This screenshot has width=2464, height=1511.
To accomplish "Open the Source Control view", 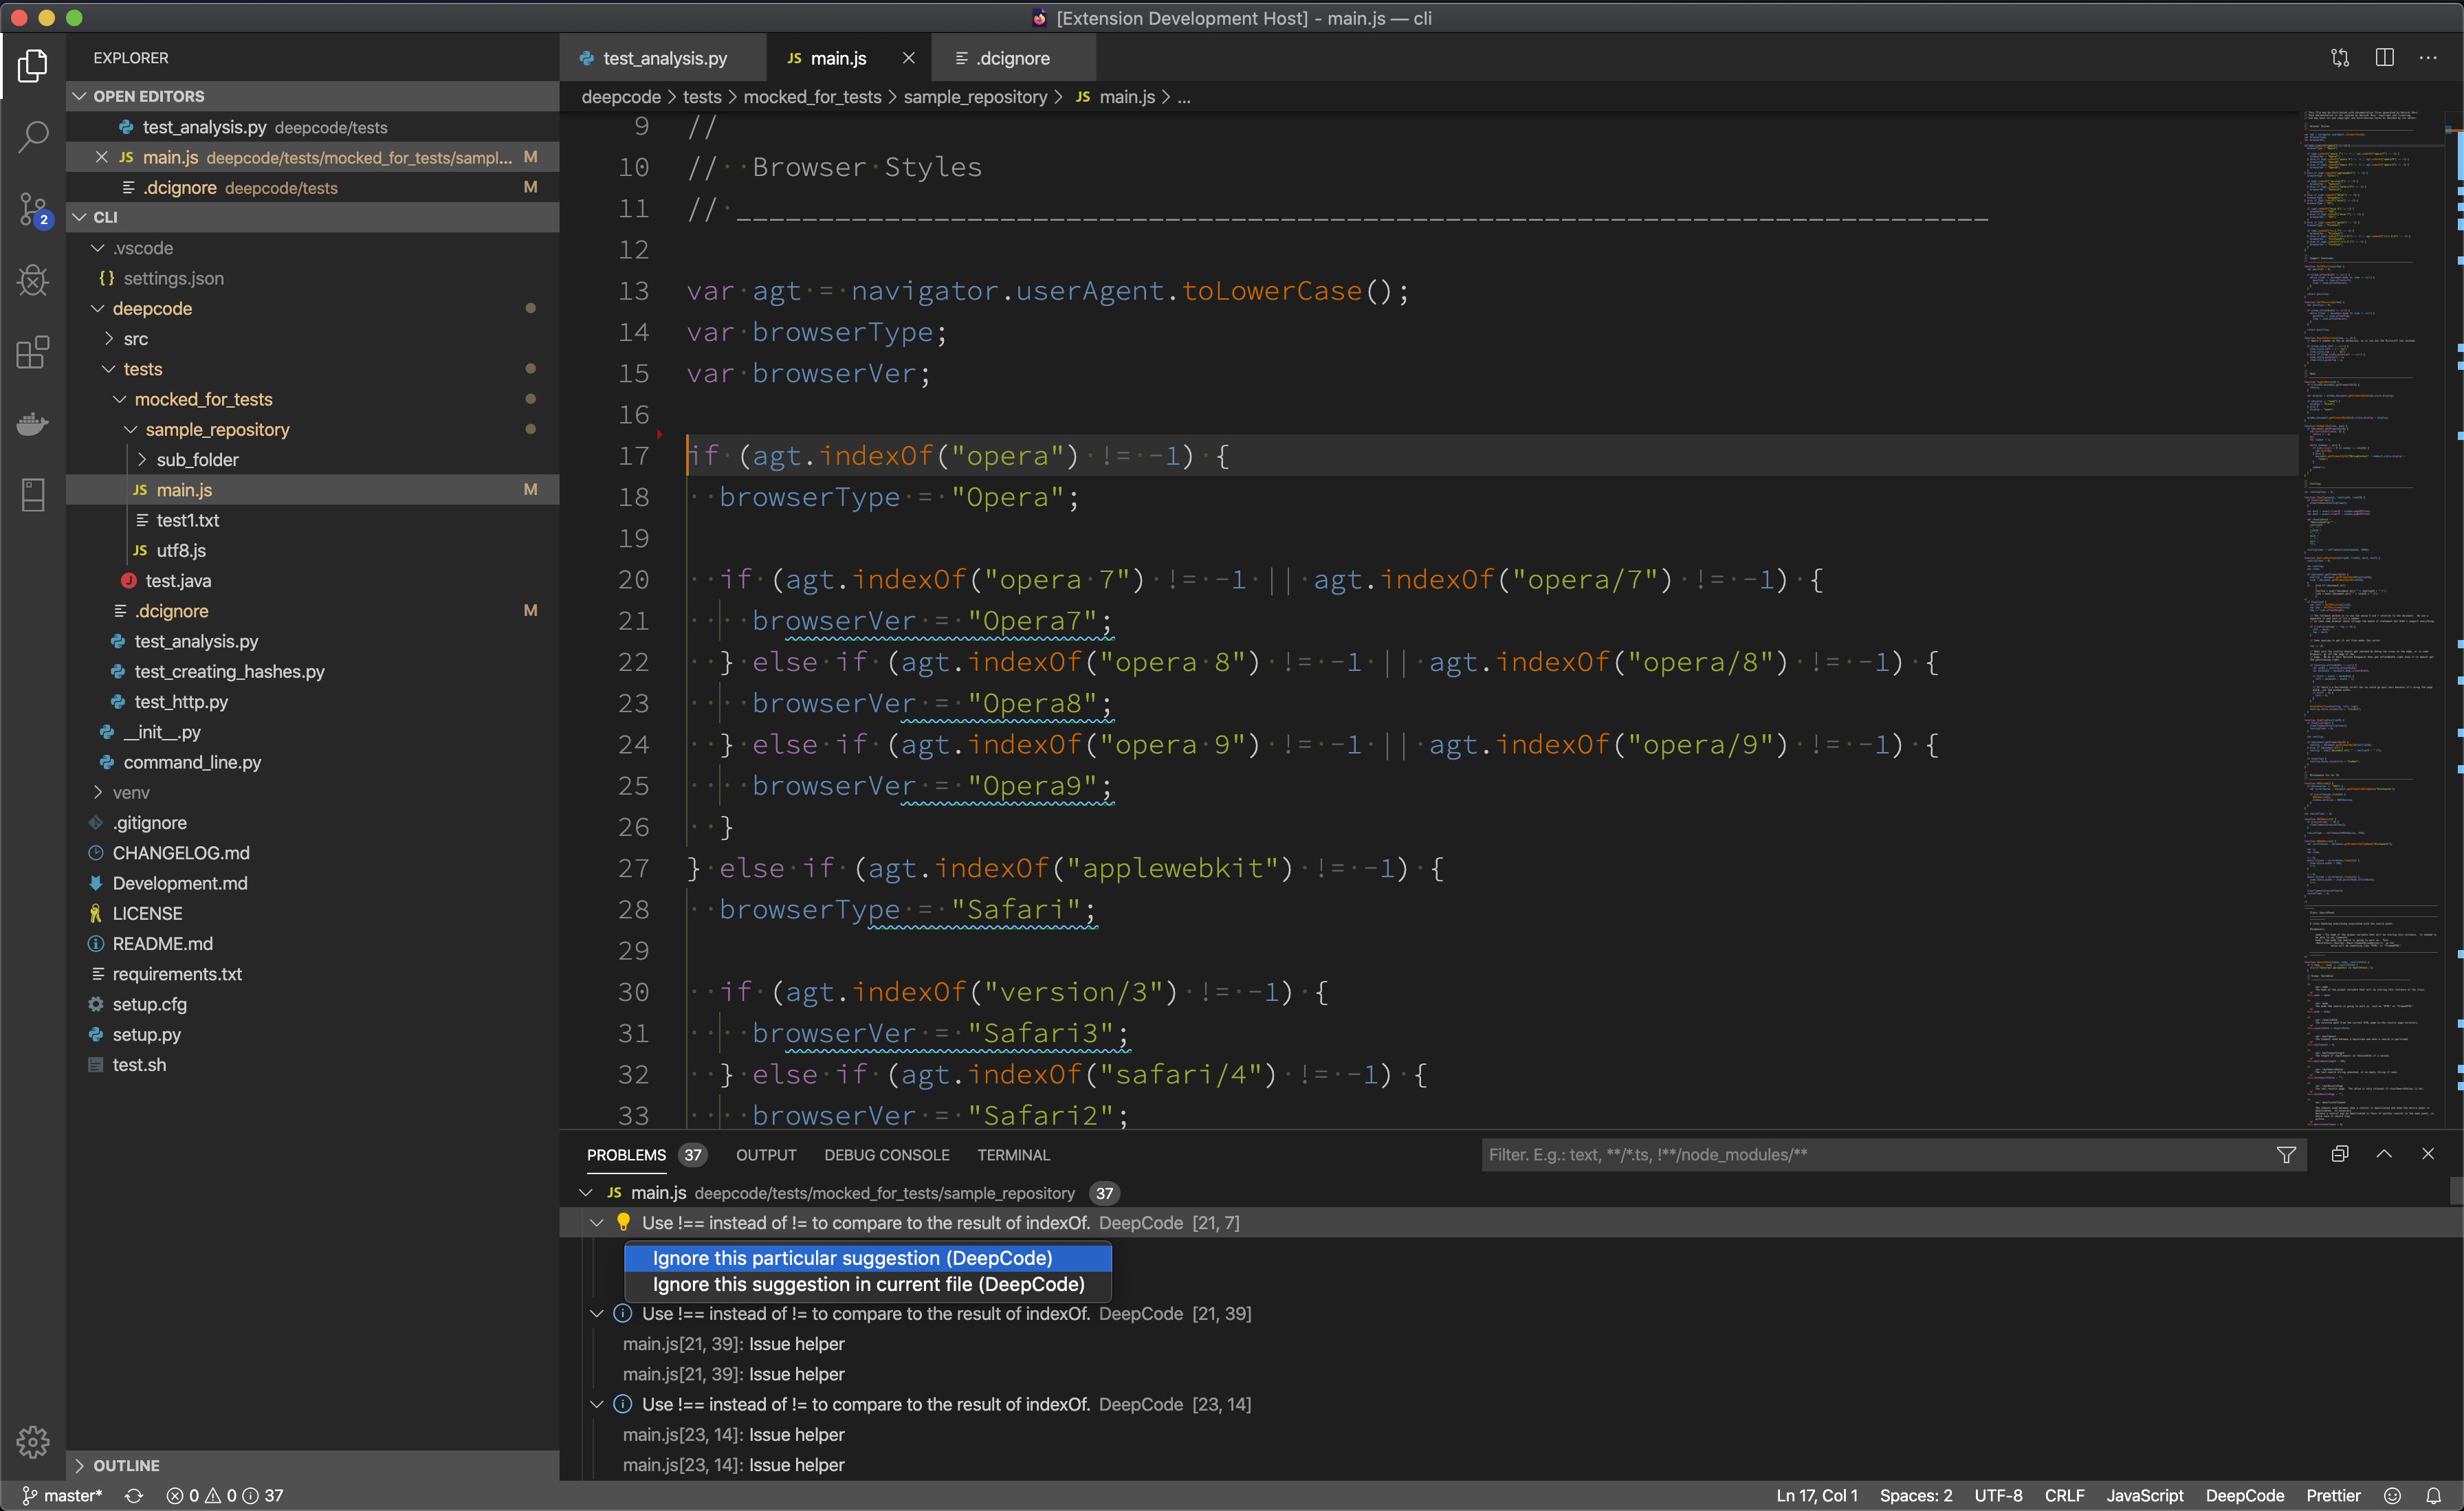I will pyautogui.click(x=33, y=209).
